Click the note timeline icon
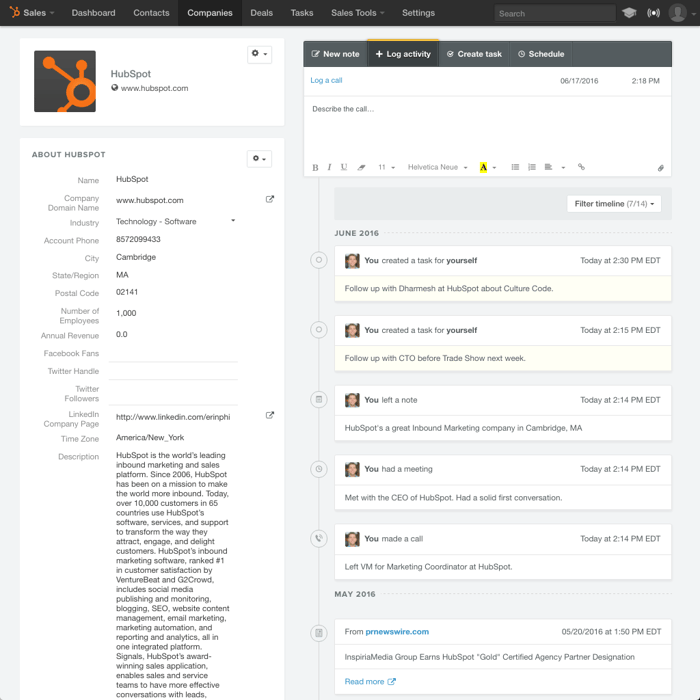This screenshot has width=700, height=700. coord(319,400)
